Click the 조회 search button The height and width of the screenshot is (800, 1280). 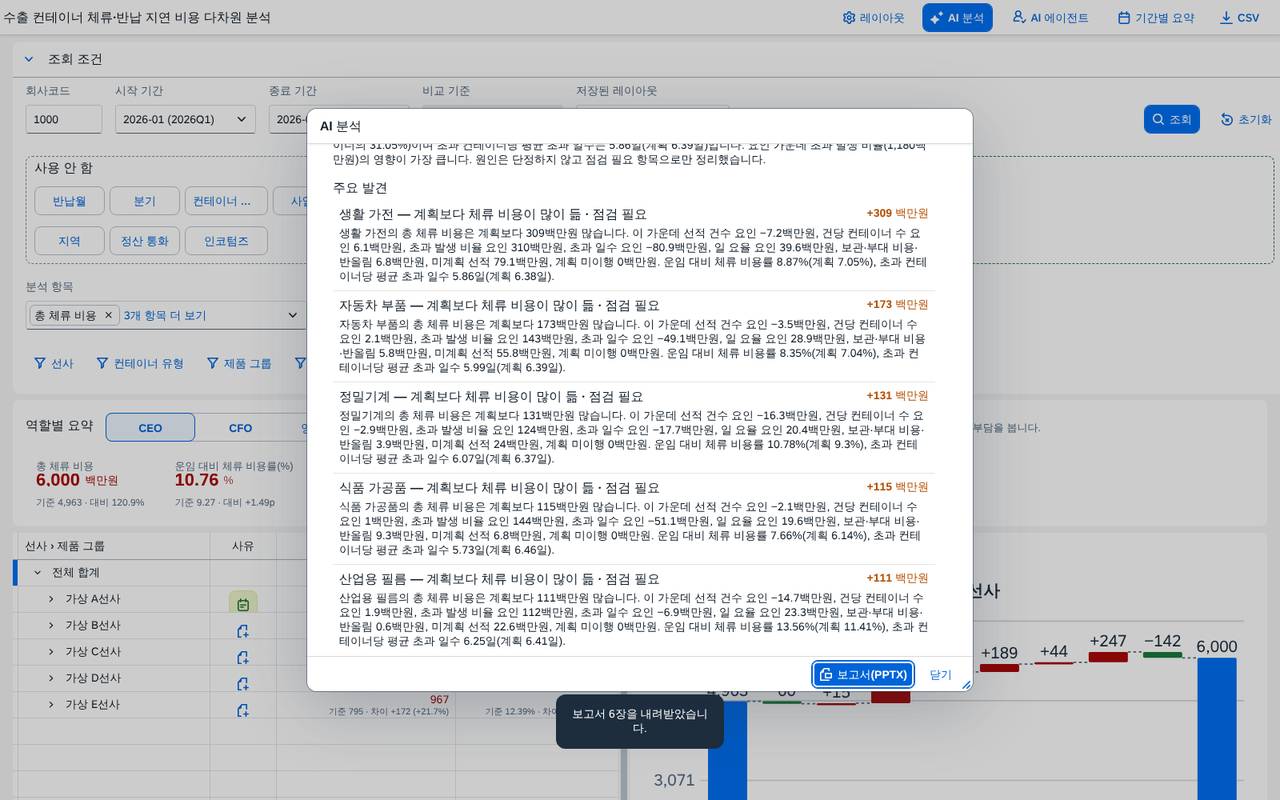(x=1171, y=119)
